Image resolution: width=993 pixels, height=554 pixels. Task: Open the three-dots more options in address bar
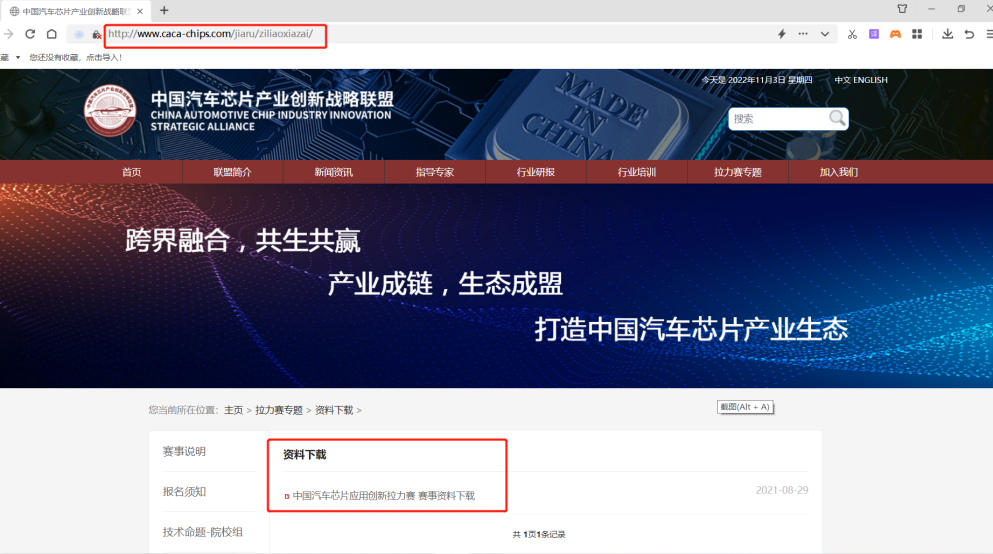803,34
